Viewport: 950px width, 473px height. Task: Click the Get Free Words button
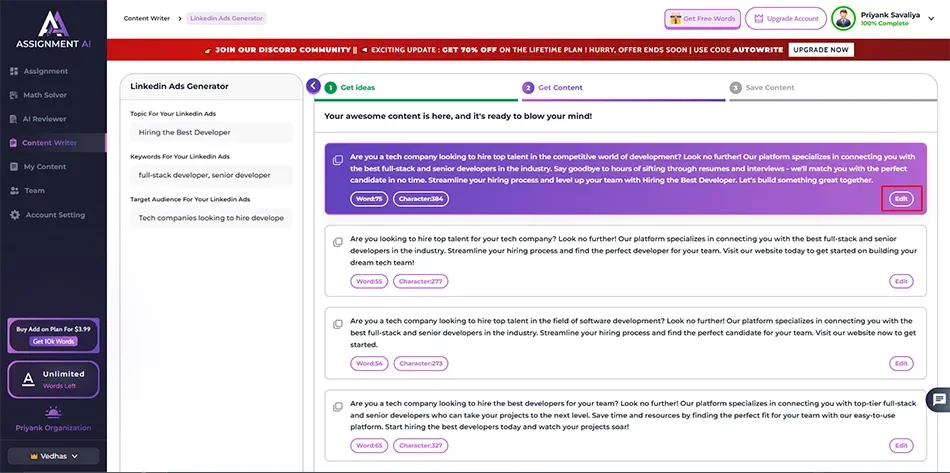pyautogui.click(x=702, y=19)
